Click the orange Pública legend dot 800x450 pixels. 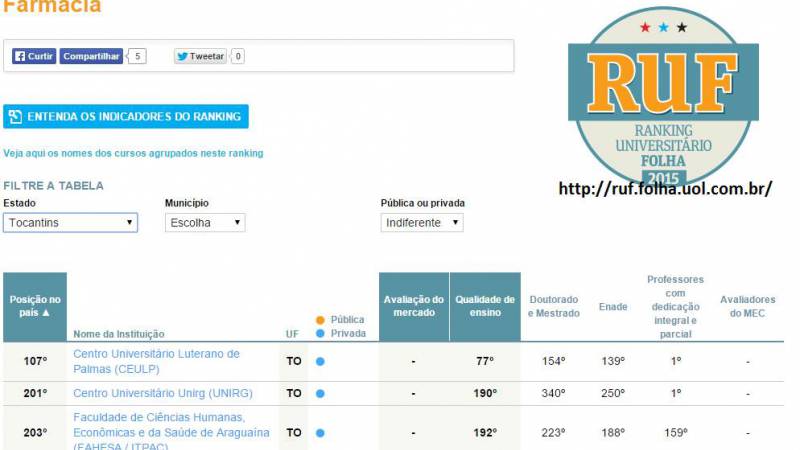tap(320, 320)
